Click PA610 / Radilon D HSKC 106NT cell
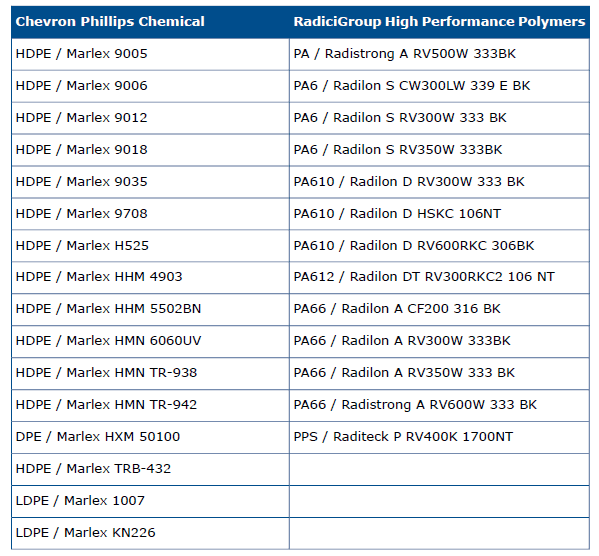Screen dimensions: 599x556 (x=439, y=214)
